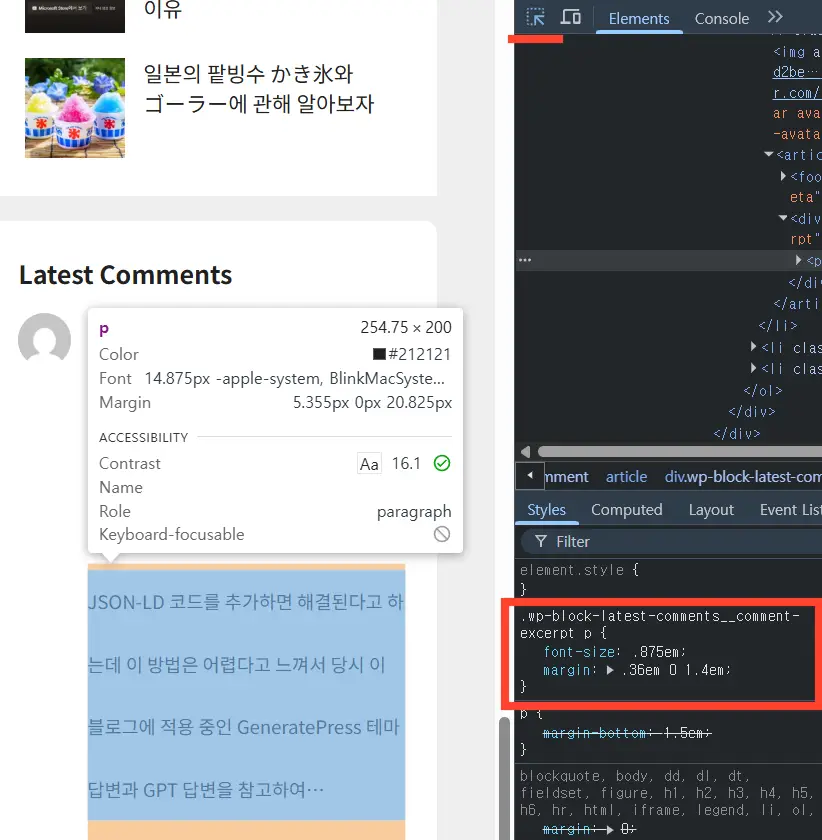
Task: Collapse the <article> element in DOM tree
Action: pos(768,155)
